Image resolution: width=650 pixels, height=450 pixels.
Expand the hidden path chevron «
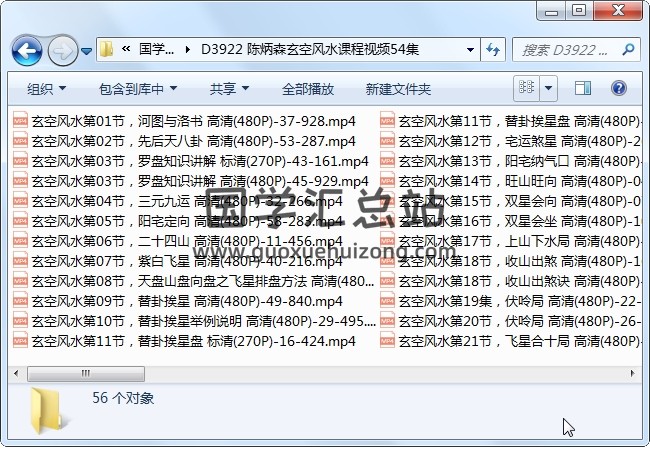pyautogui.click(x=126, y=49)
